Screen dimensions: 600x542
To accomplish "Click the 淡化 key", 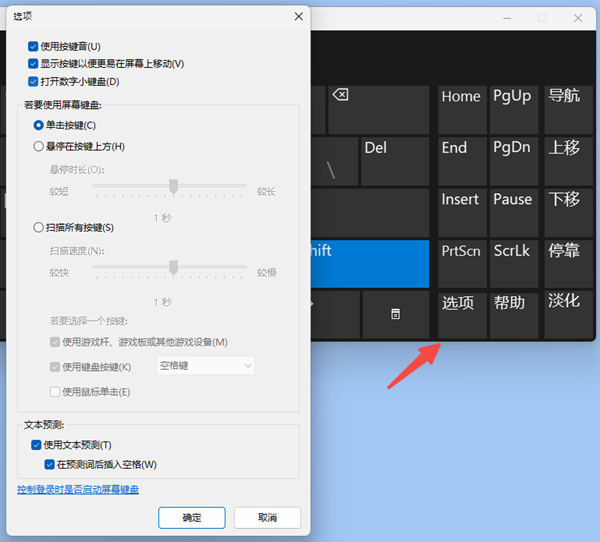I will (x=569, y=315).
